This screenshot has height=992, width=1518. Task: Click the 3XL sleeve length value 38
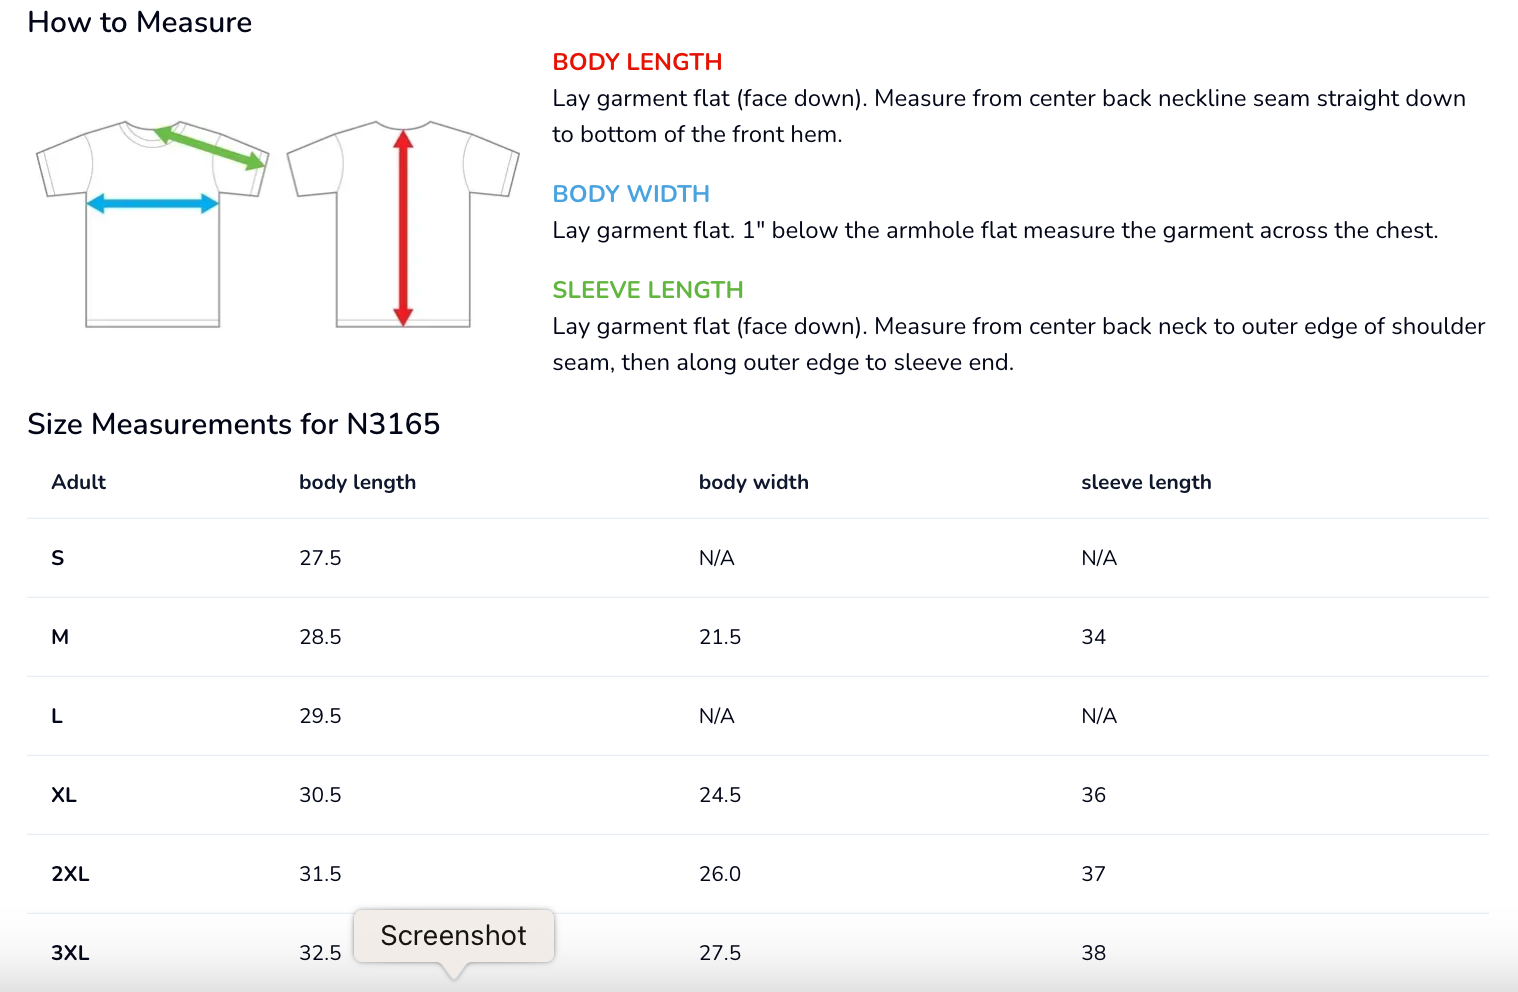click(1093, 953)
